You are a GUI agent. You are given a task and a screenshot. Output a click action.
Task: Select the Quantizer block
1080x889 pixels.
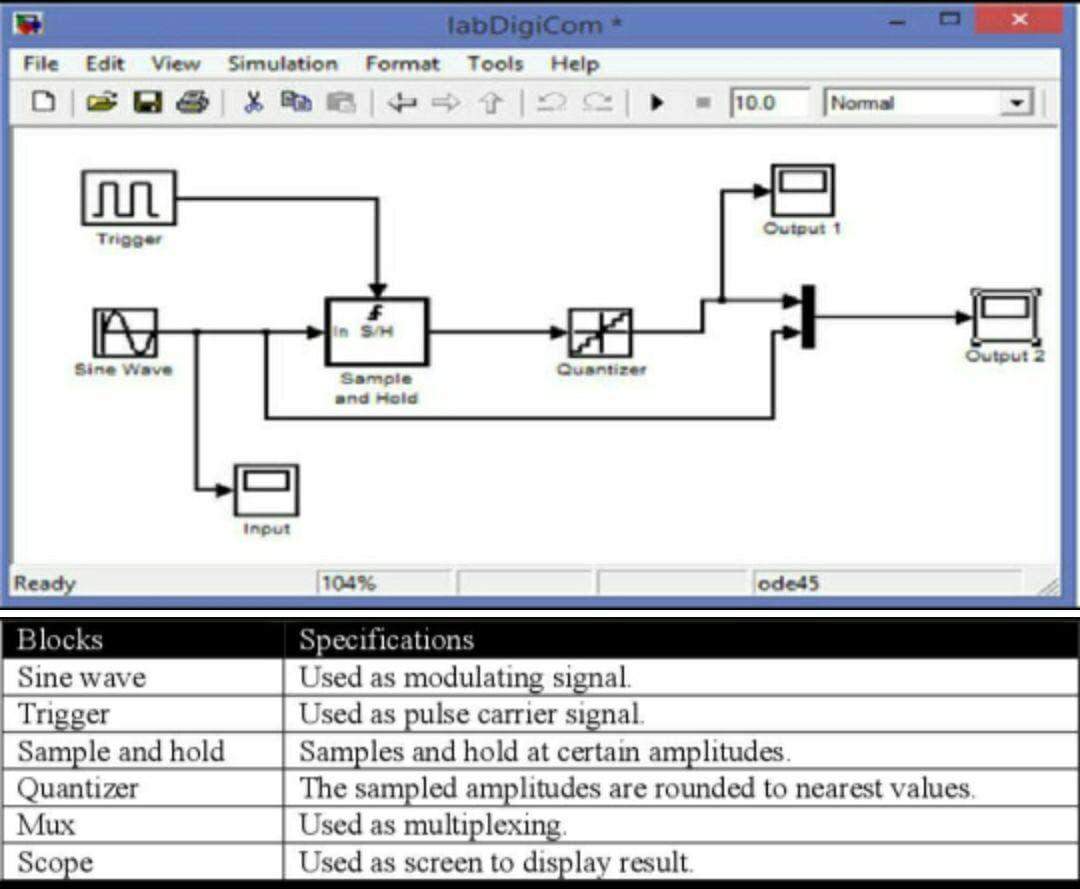[601, 331]
